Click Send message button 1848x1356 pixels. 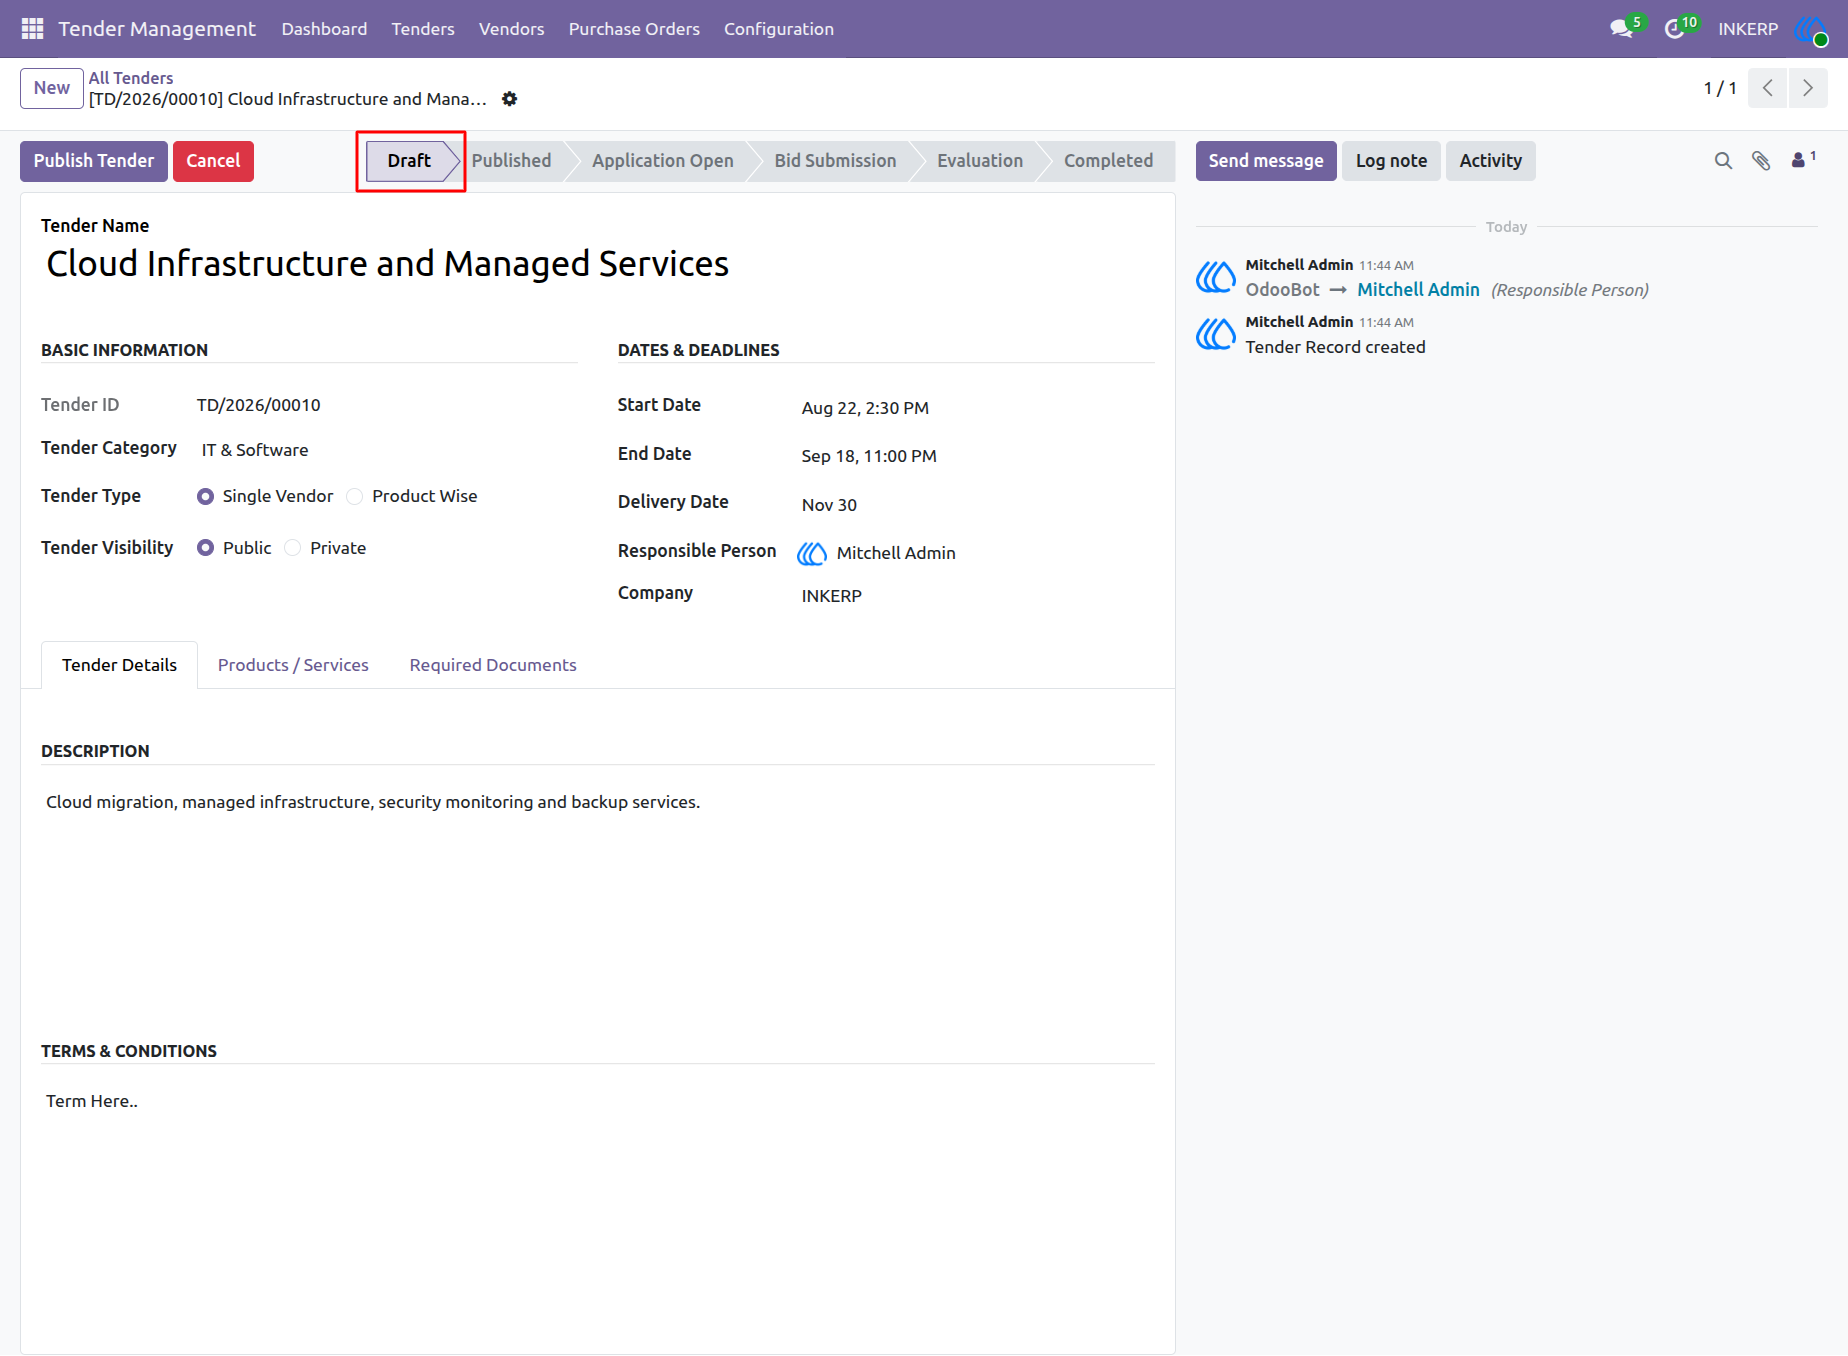pos(1266,161)
